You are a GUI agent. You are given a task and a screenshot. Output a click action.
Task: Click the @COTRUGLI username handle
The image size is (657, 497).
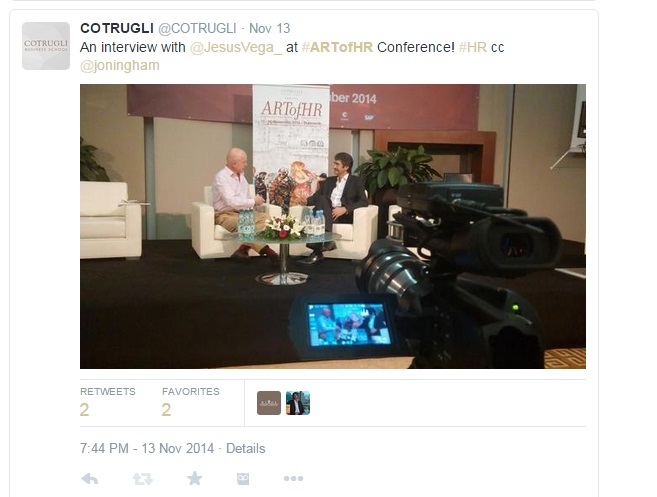click(197, 28)
